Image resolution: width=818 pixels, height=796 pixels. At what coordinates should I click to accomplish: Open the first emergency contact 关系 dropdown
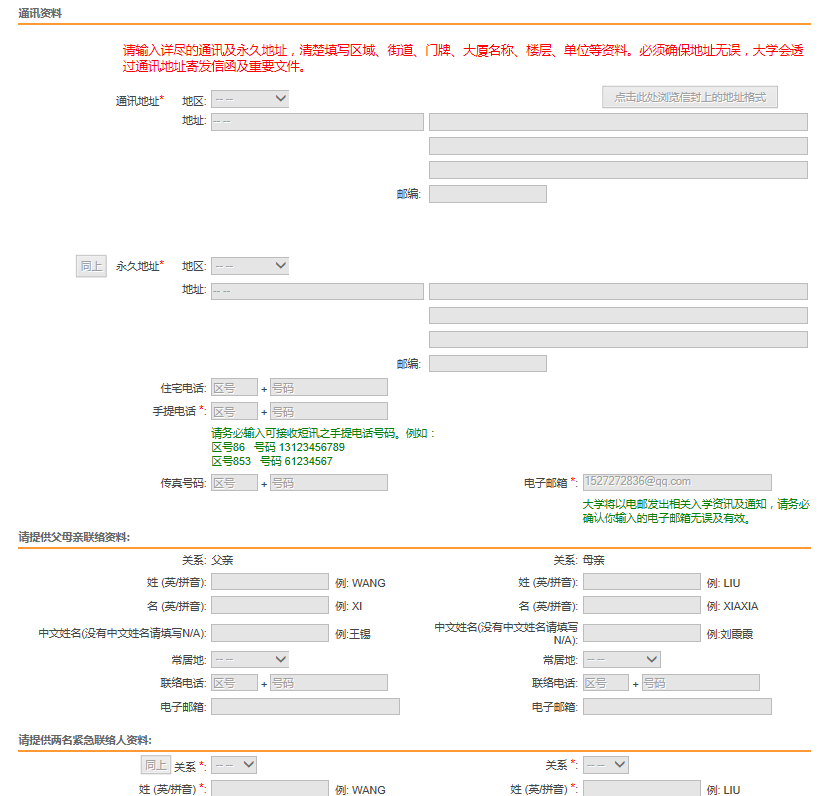tap(234, 763)
